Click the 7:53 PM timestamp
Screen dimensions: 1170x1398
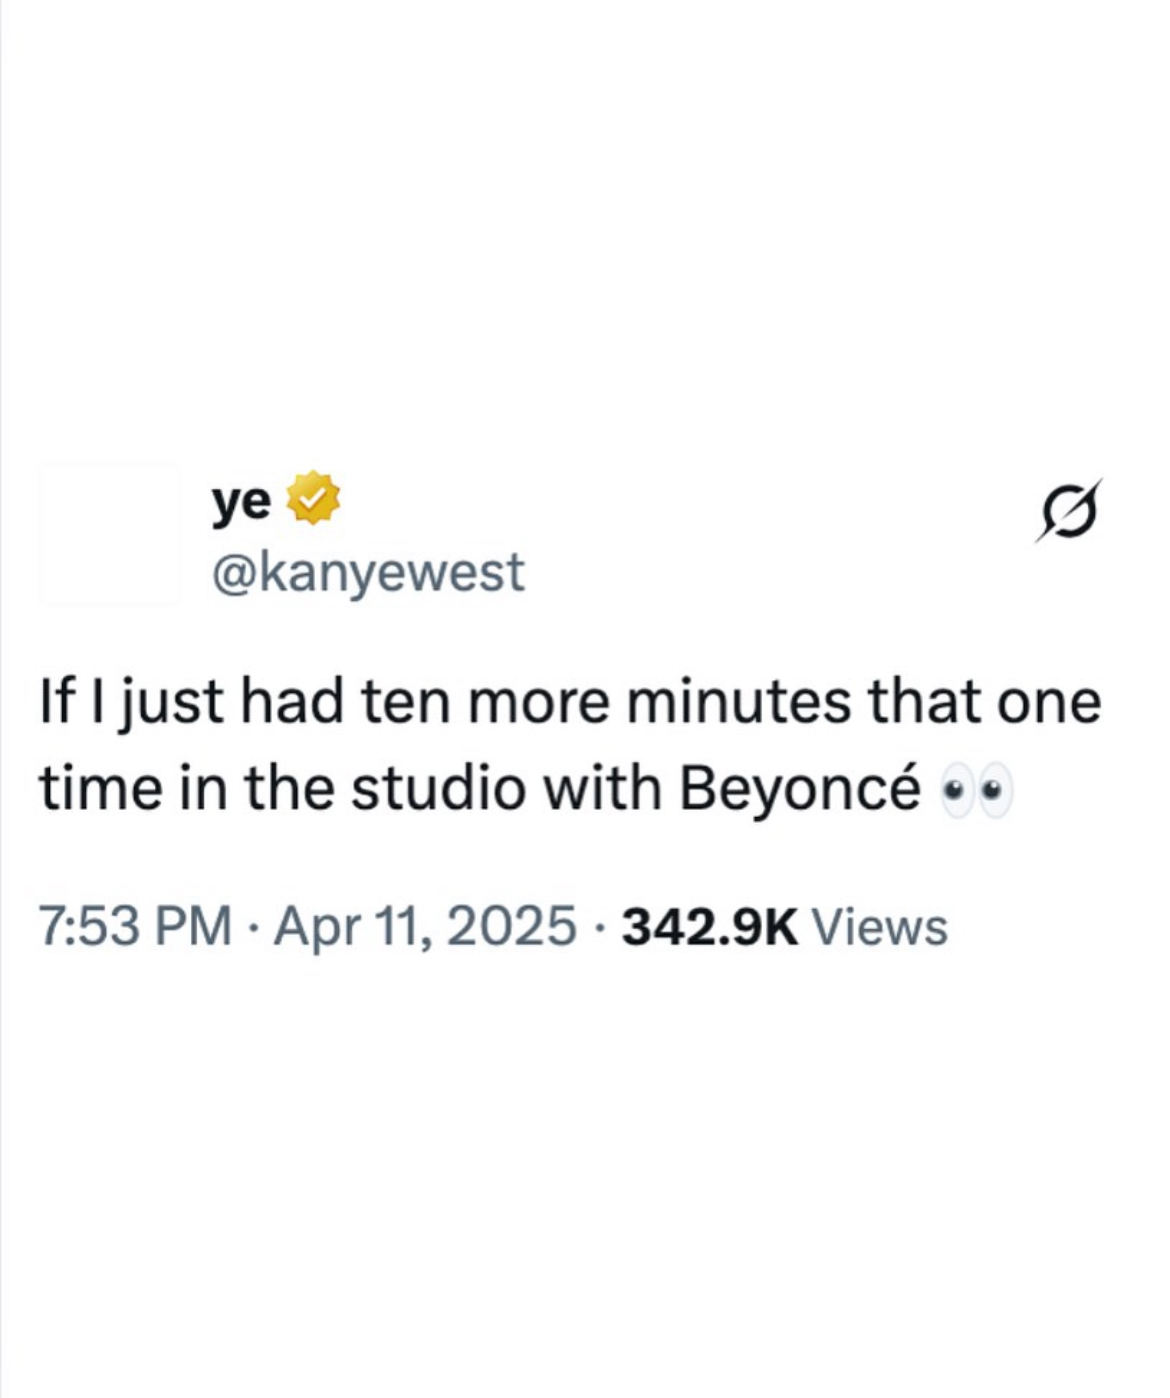tap(136, 926)
